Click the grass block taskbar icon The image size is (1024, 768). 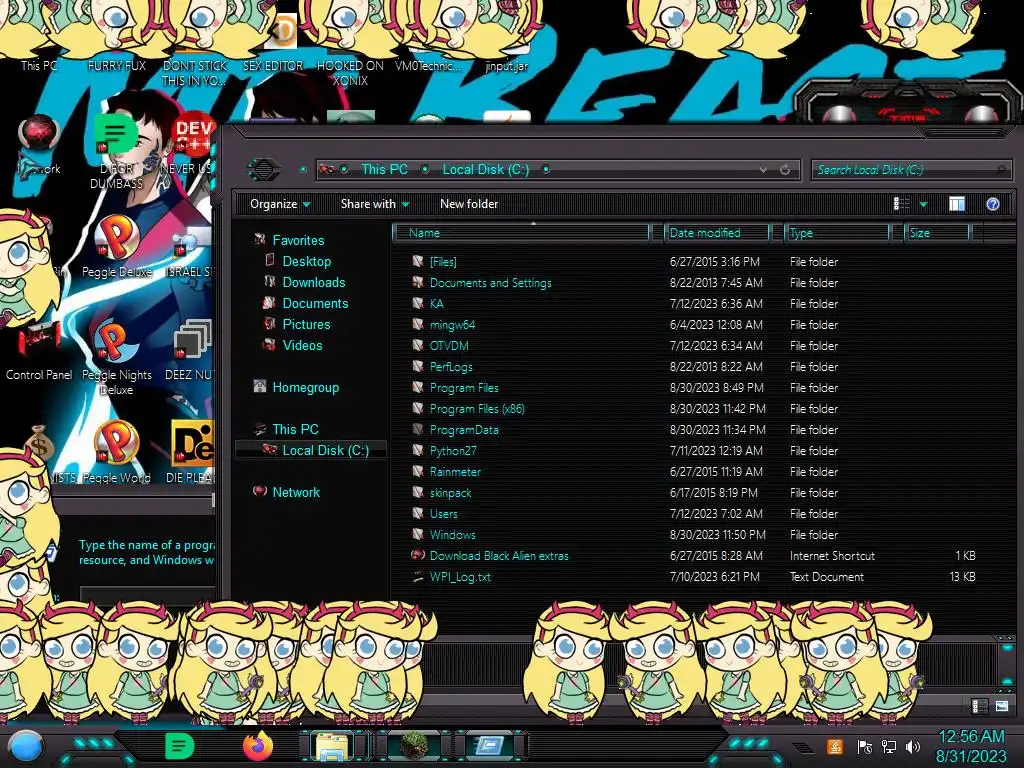414,746
